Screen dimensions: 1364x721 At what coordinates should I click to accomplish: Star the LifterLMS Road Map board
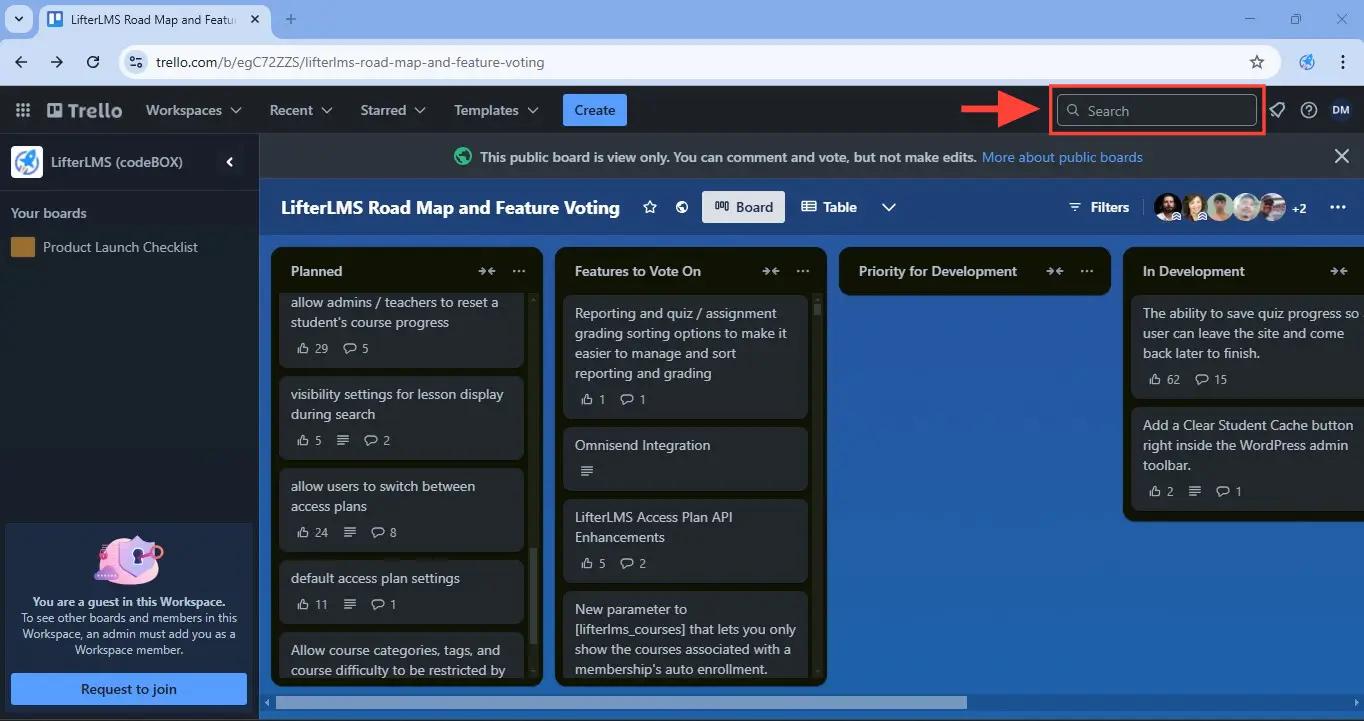[x=650, y=207]
